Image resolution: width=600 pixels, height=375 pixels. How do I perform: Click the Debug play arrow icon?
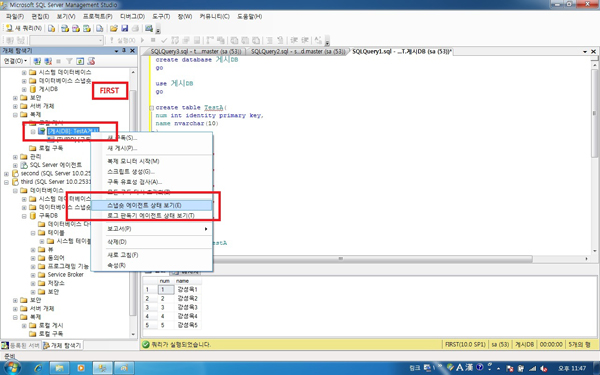pyautogui.click(x=142, y=40)
